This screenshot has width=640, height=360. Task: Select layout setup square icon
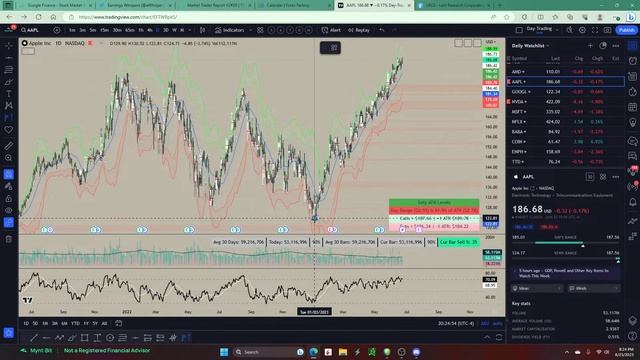coord(519,30)
